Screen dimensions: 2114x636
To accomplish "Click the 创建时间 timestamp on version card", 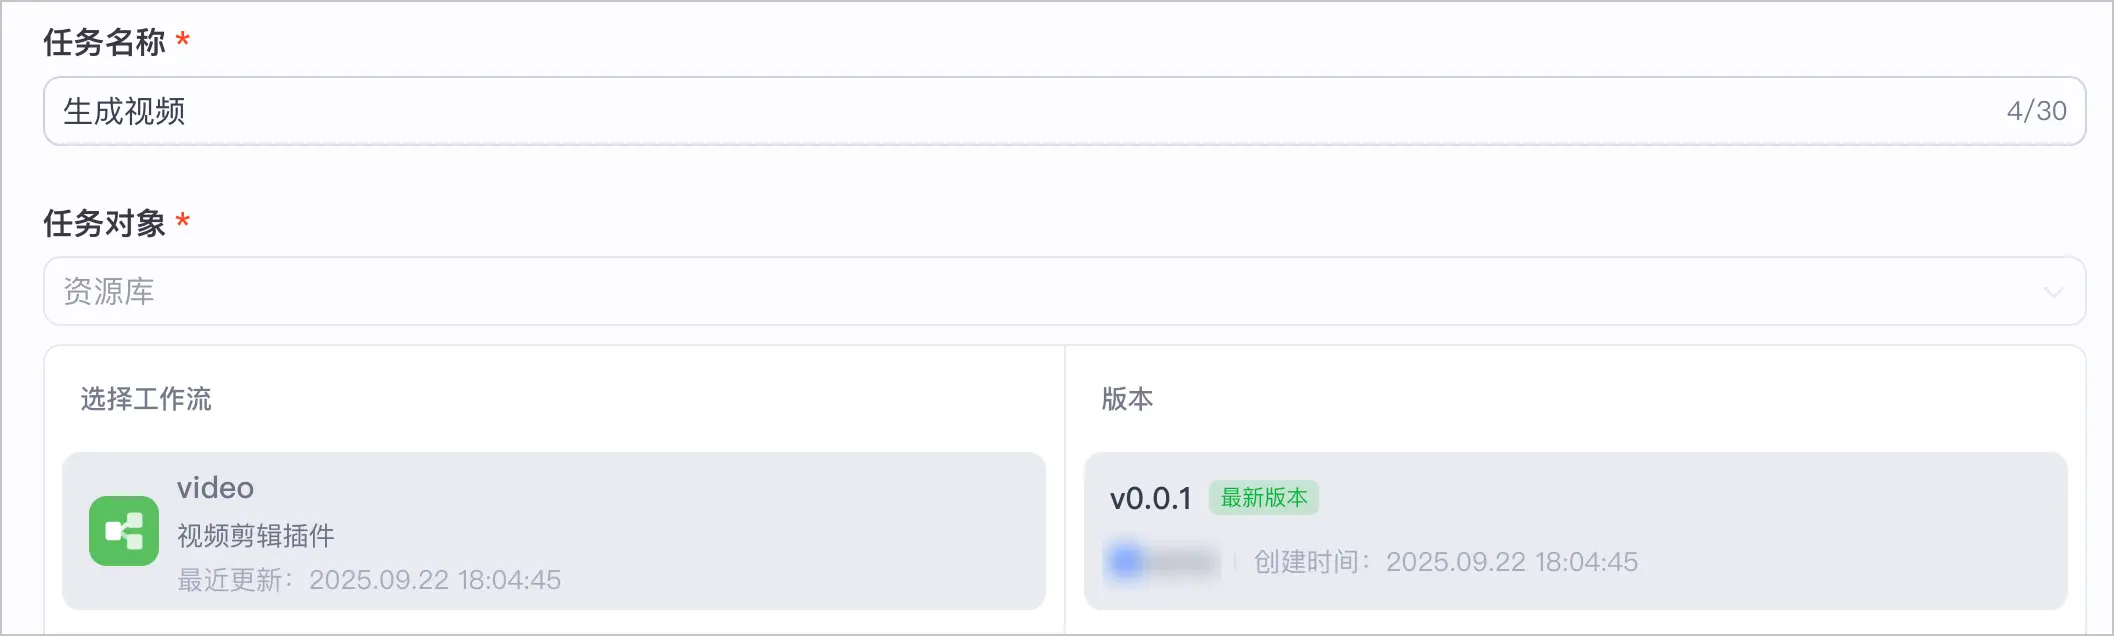I will click(x=1446, y=562).
